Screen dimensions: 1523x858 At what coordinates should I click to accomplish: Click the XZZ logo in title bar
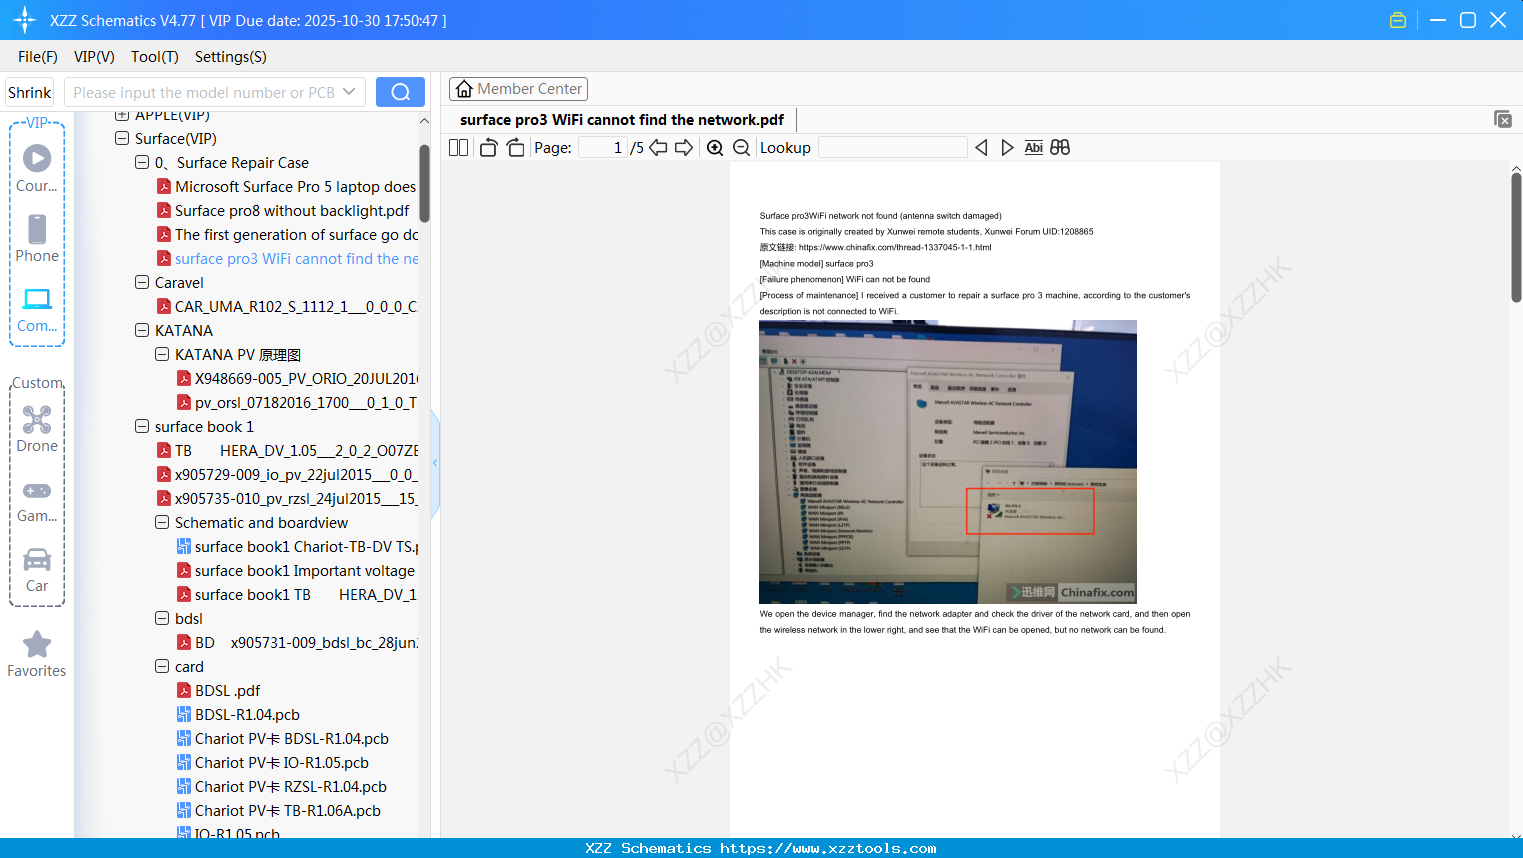(24, 20)
